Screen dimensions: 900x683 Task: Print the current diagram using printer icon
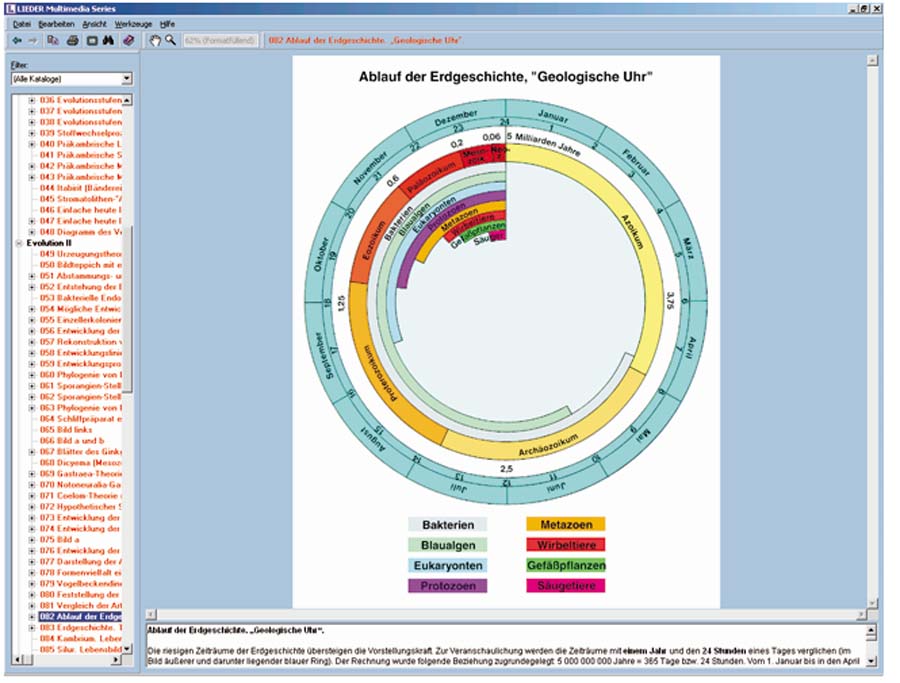(x=72, y=40)
